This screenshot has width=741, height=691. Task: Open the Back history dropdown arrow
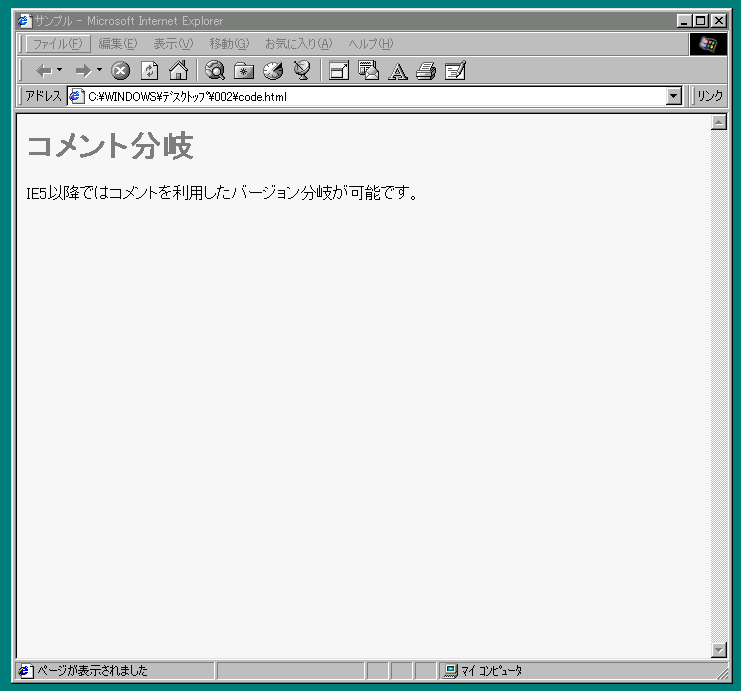pos(60,70)
